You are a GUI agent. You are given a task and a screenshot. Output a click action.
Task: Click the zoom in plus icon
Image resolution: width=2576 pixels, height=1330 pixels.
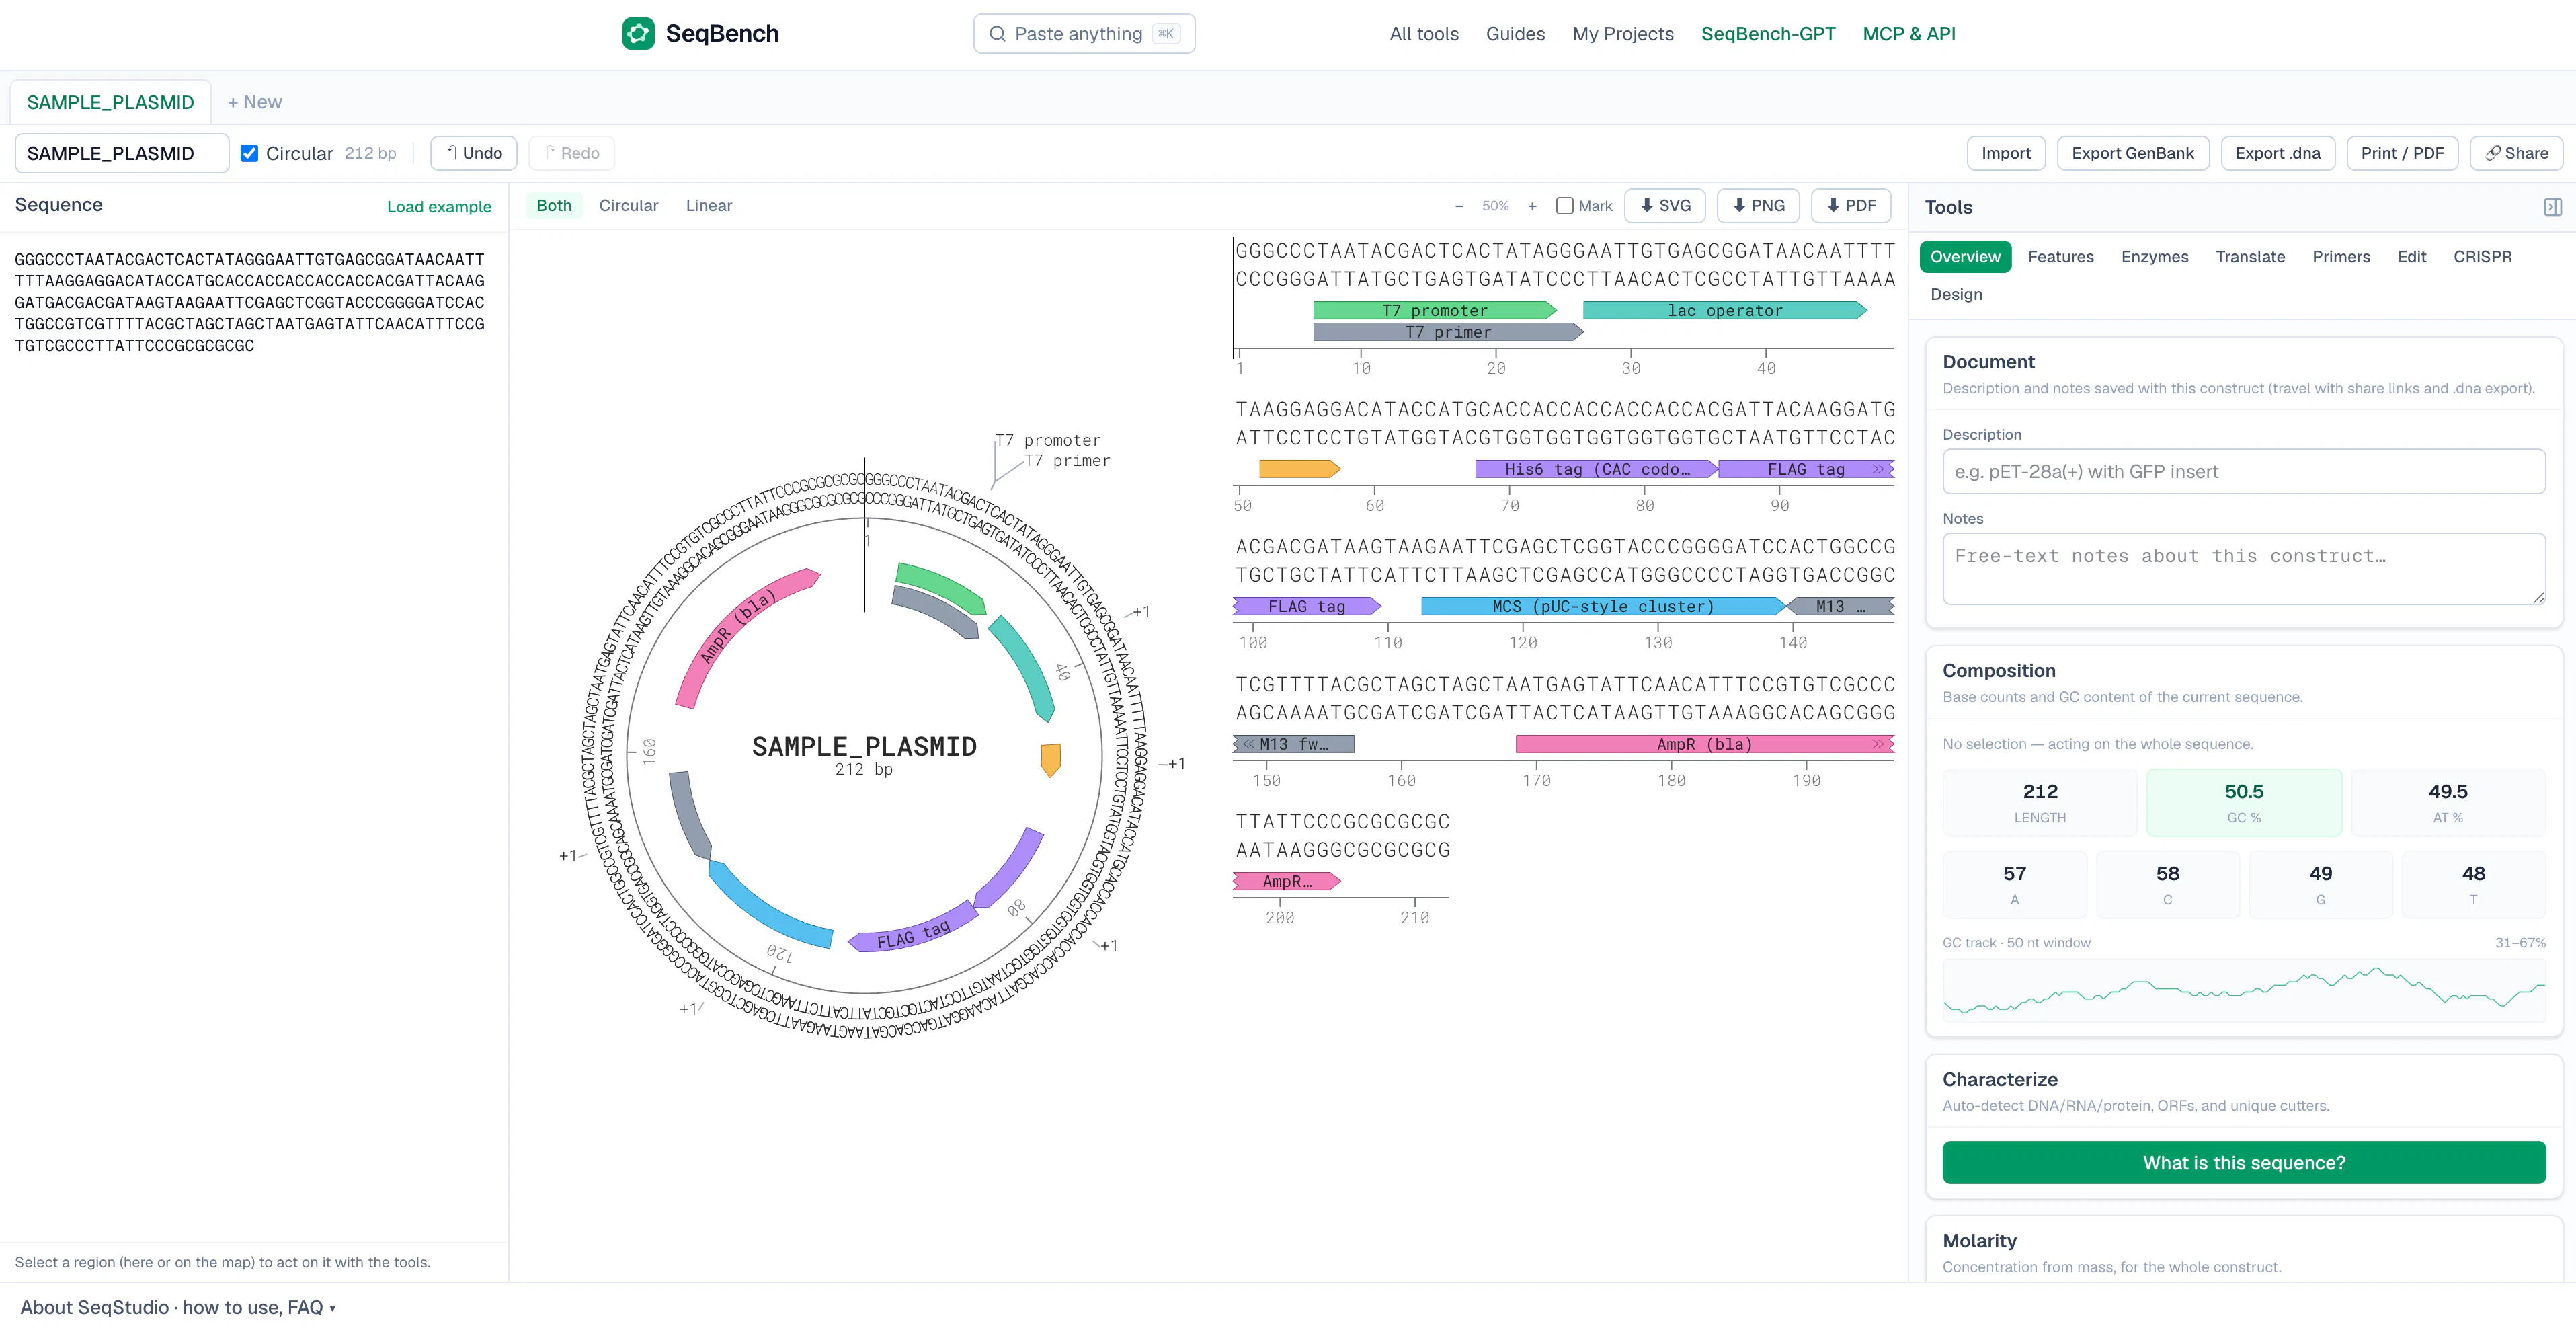coord(1532,206)
